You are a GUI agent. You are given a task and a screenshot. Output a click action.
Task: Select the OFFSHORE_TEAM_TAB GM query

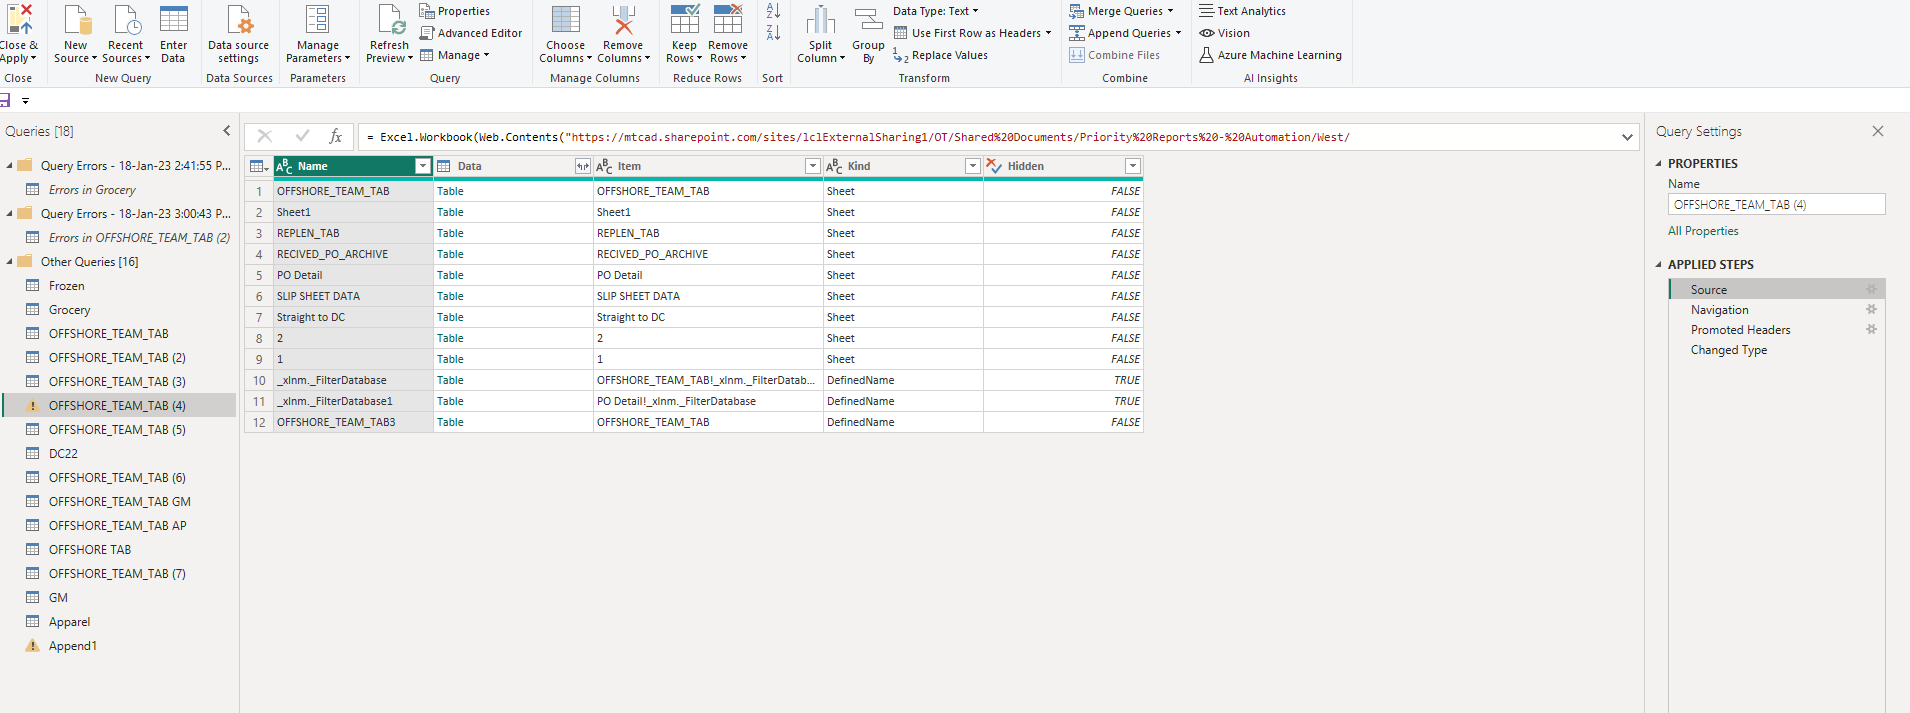tap(120, 502)
